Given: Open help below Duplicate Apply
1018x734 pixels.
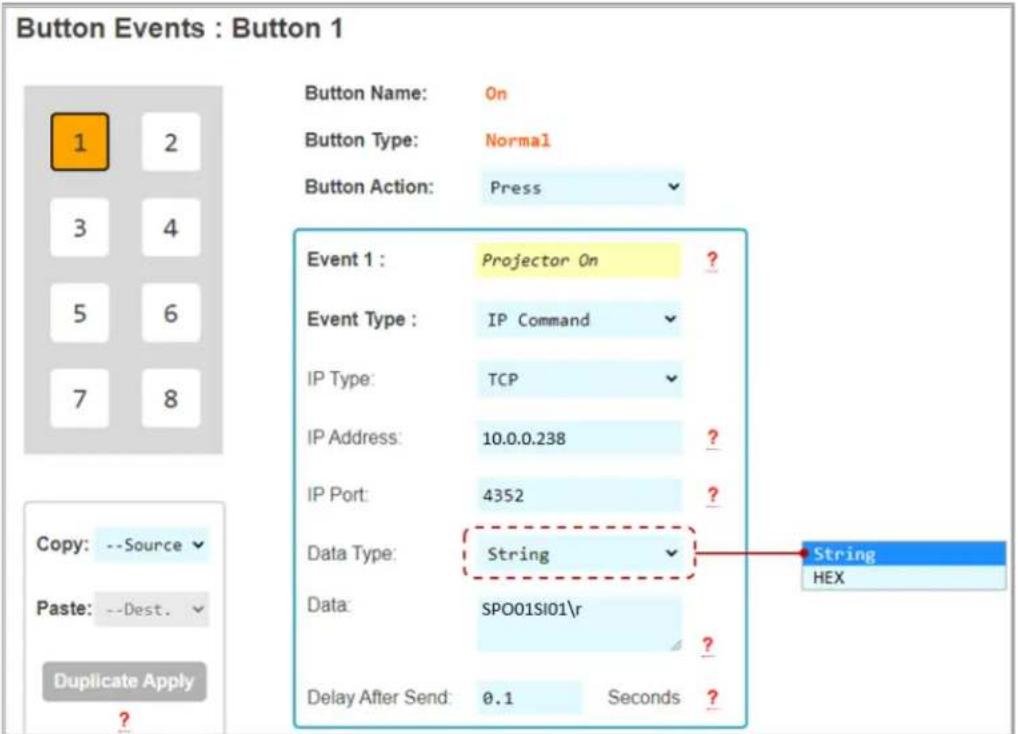Looking at the screenshot, I should coord(124,719).
